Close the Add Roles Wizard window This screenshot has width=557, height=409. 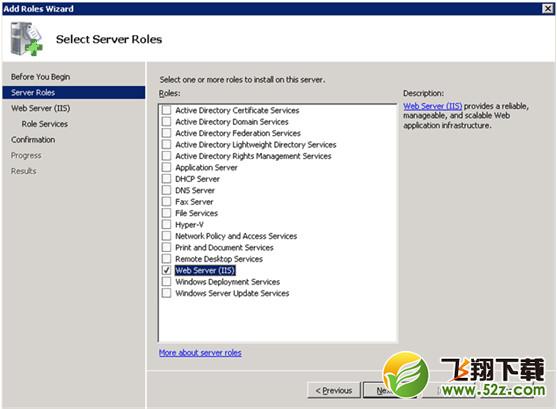click(x=547, y=9)
